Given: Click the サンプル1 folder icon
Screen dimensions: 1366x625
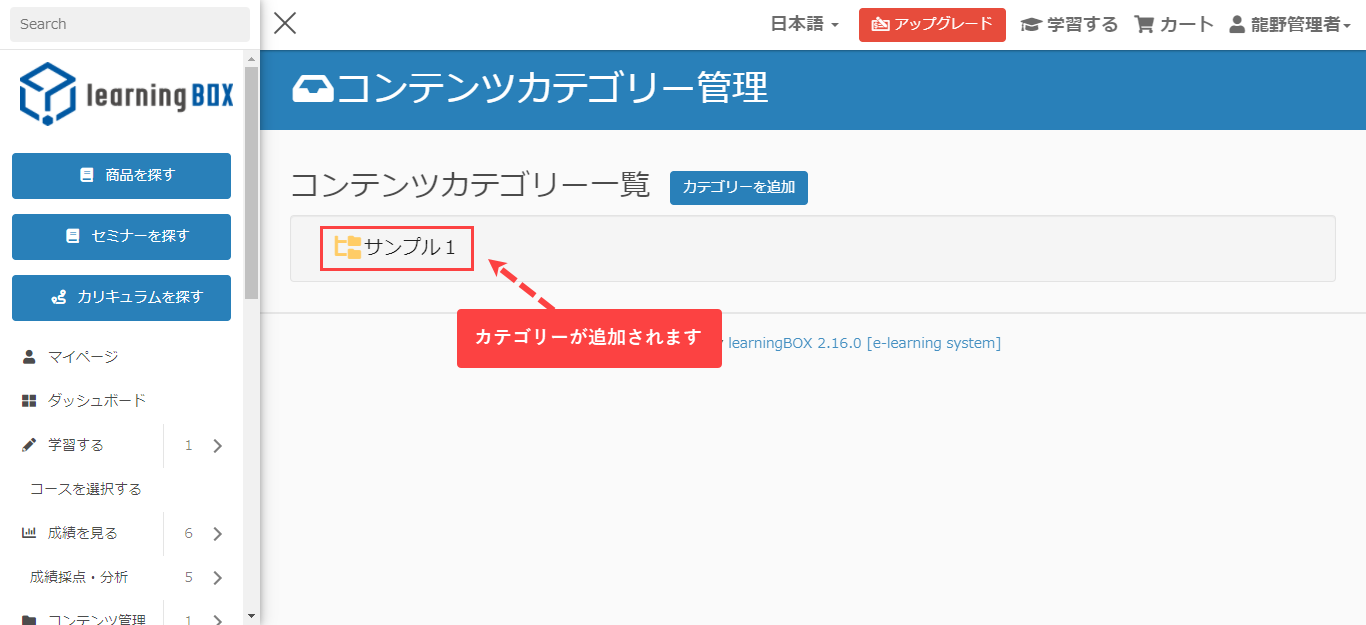Looking at the screenshot, I should click(348, 247).
